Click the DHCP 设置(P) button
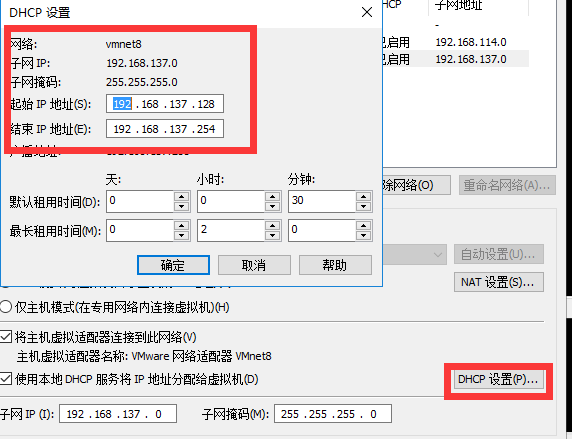This screenshot has height=439, width=572. (498, 380)
